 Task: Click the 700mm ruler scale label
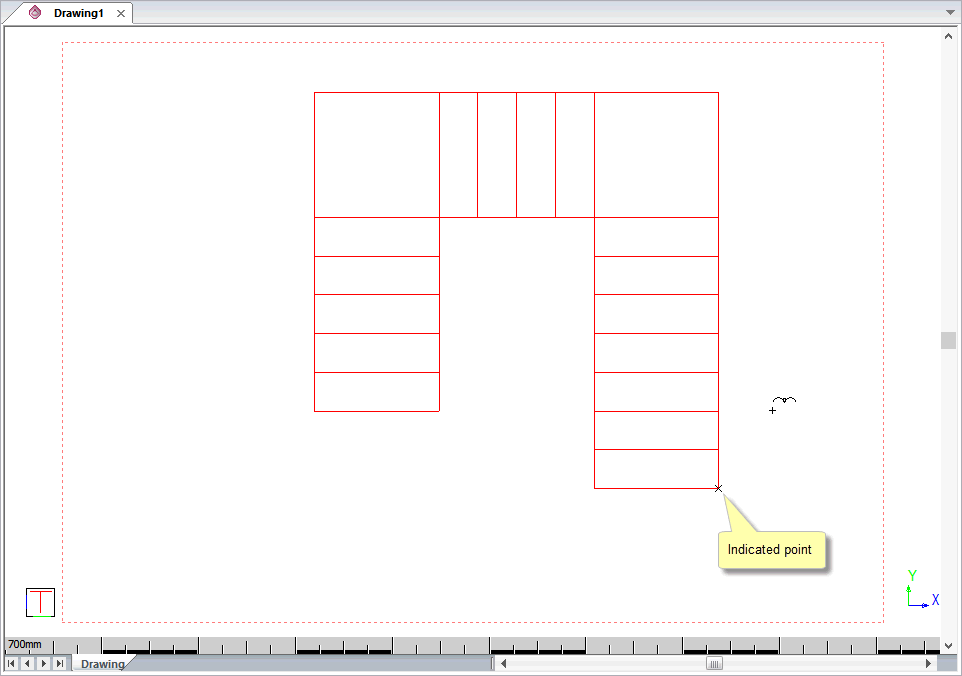click(x=25, y=645)
